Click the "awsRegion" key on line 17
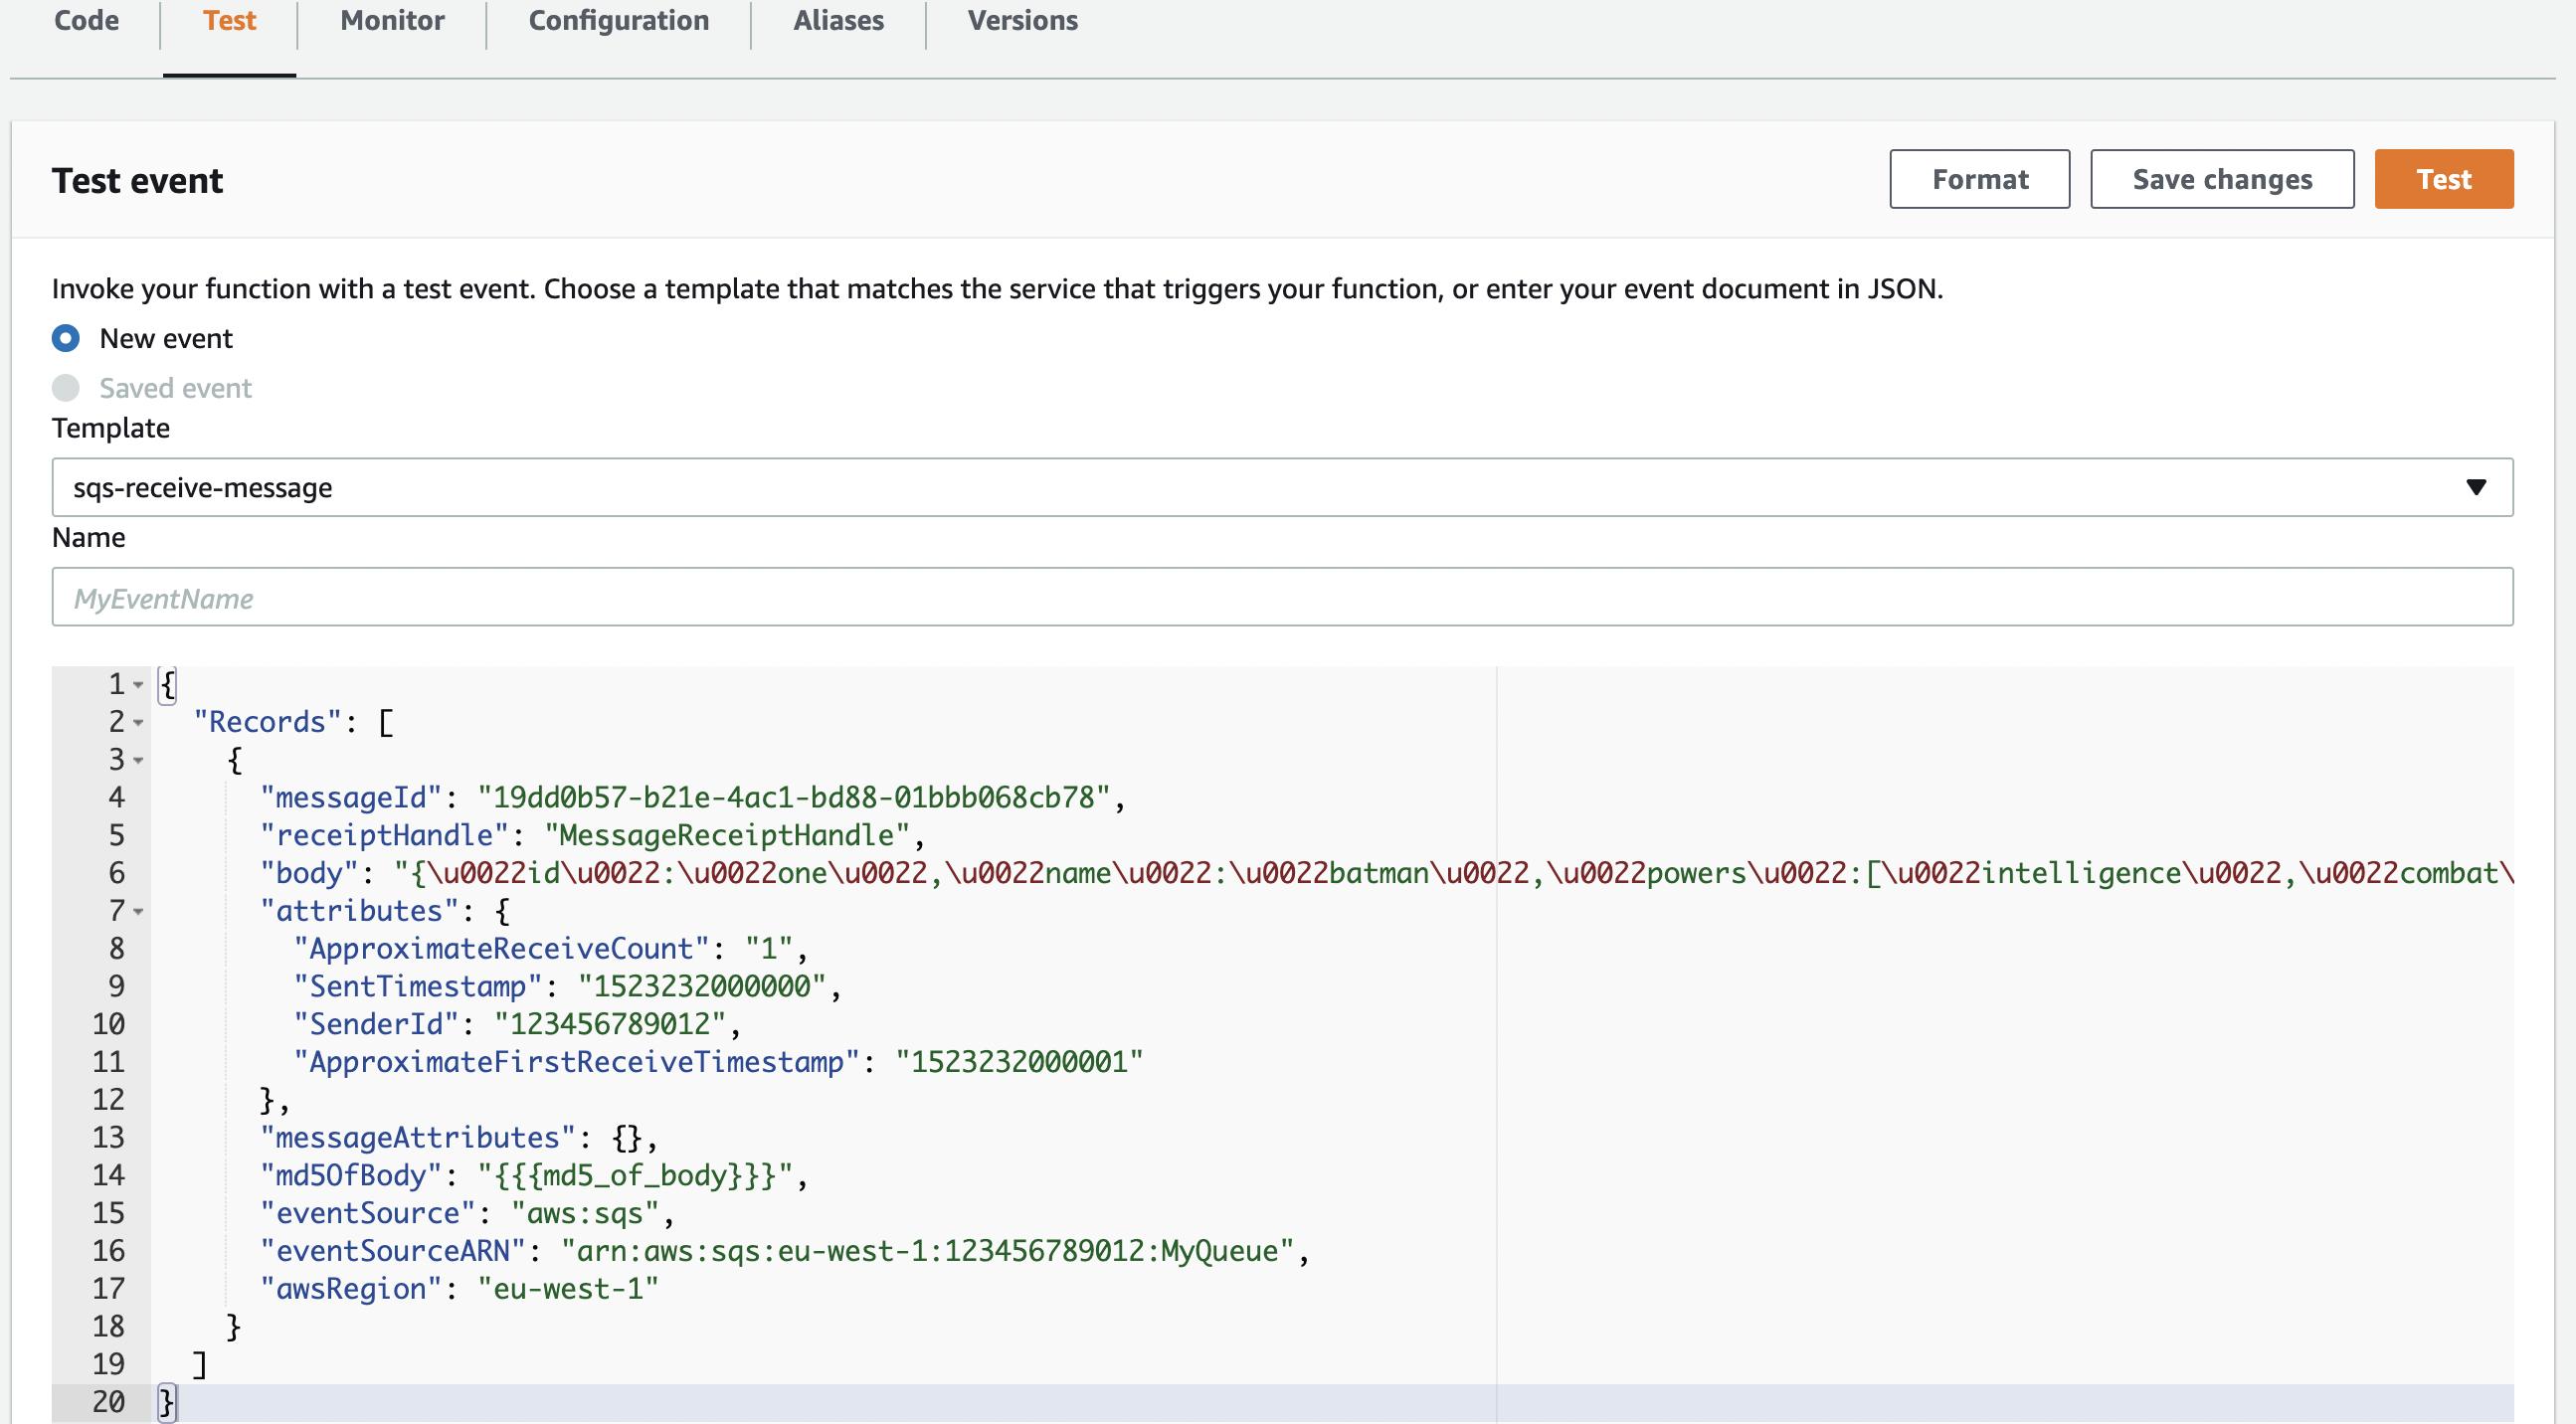The height and width of the screenshot is (1424, 2576). 351,1289
